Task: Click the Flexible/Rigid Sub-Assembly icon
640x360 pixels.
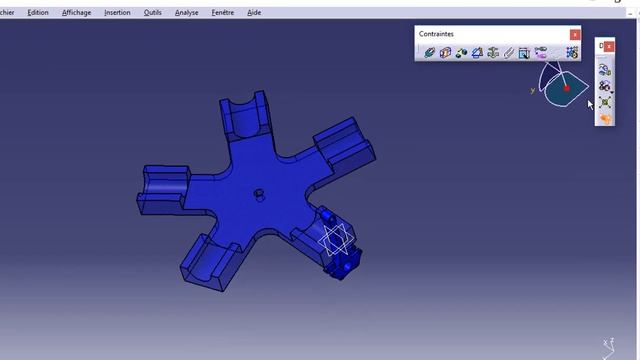Action: click(x=540, y=53)
